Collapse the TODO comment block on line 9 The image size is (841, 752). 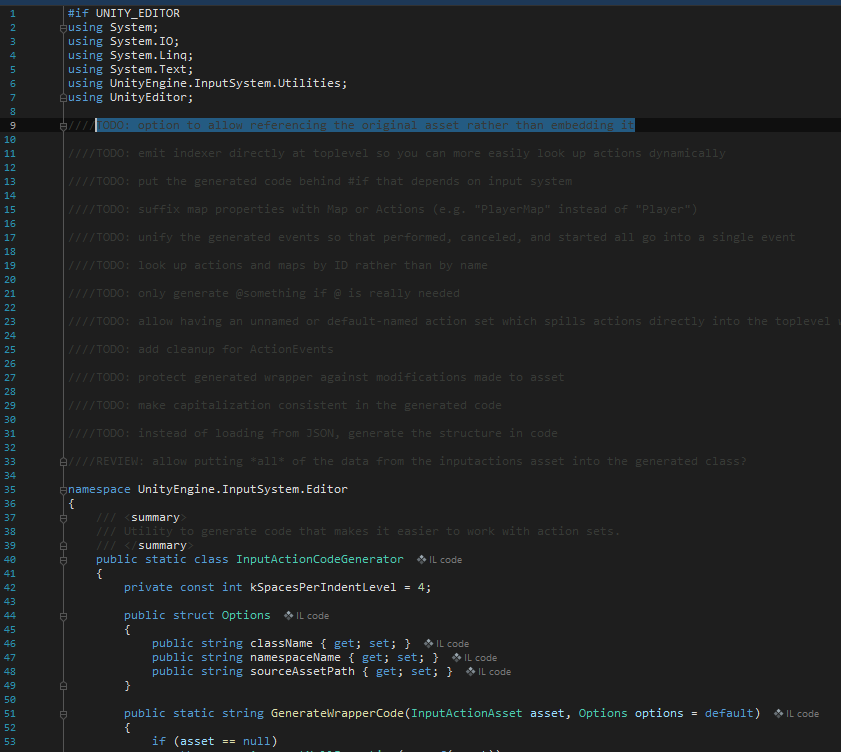(63, 125)
